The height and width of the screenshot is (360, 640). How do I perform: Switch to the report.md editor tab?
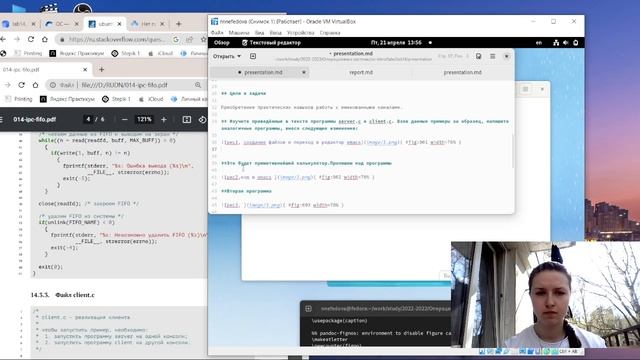coord(361,72)
